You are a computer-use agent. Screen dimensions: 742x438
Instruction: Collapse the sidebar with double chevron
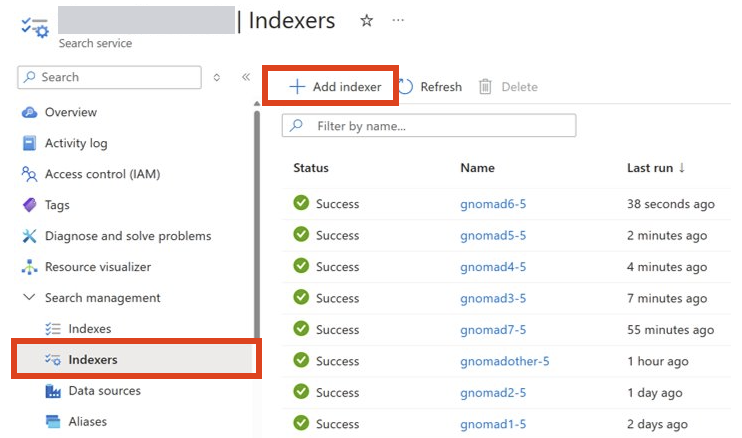pyautogui.click(x=246, y=77)
